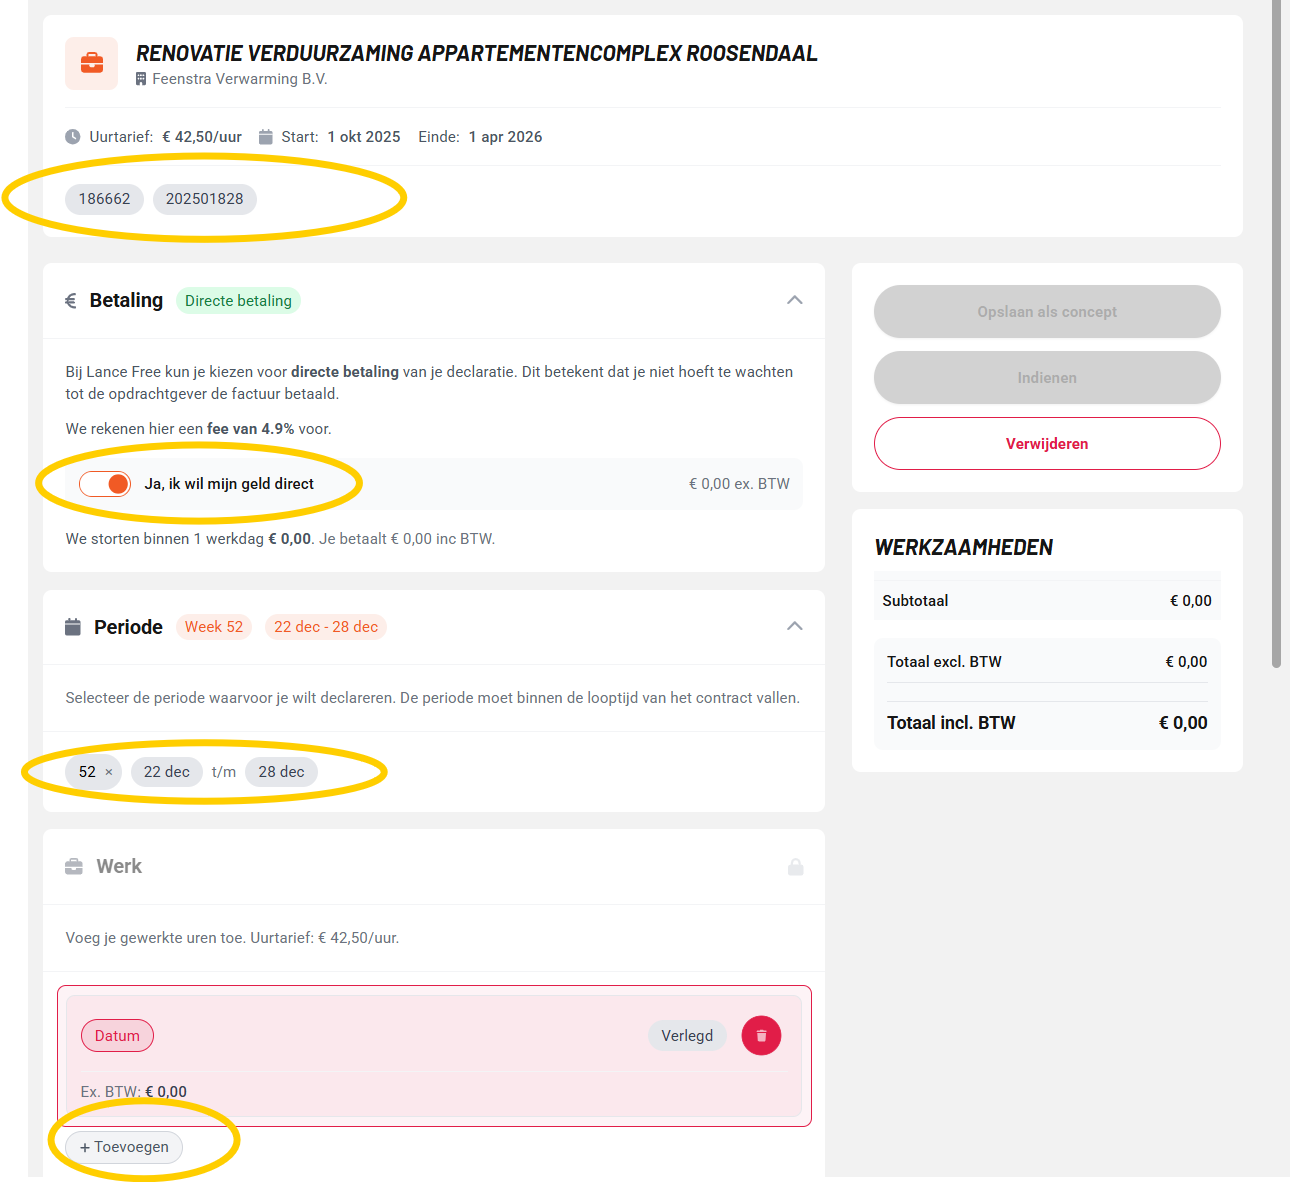Click the Datum field pill

(x=117, y=1036)
